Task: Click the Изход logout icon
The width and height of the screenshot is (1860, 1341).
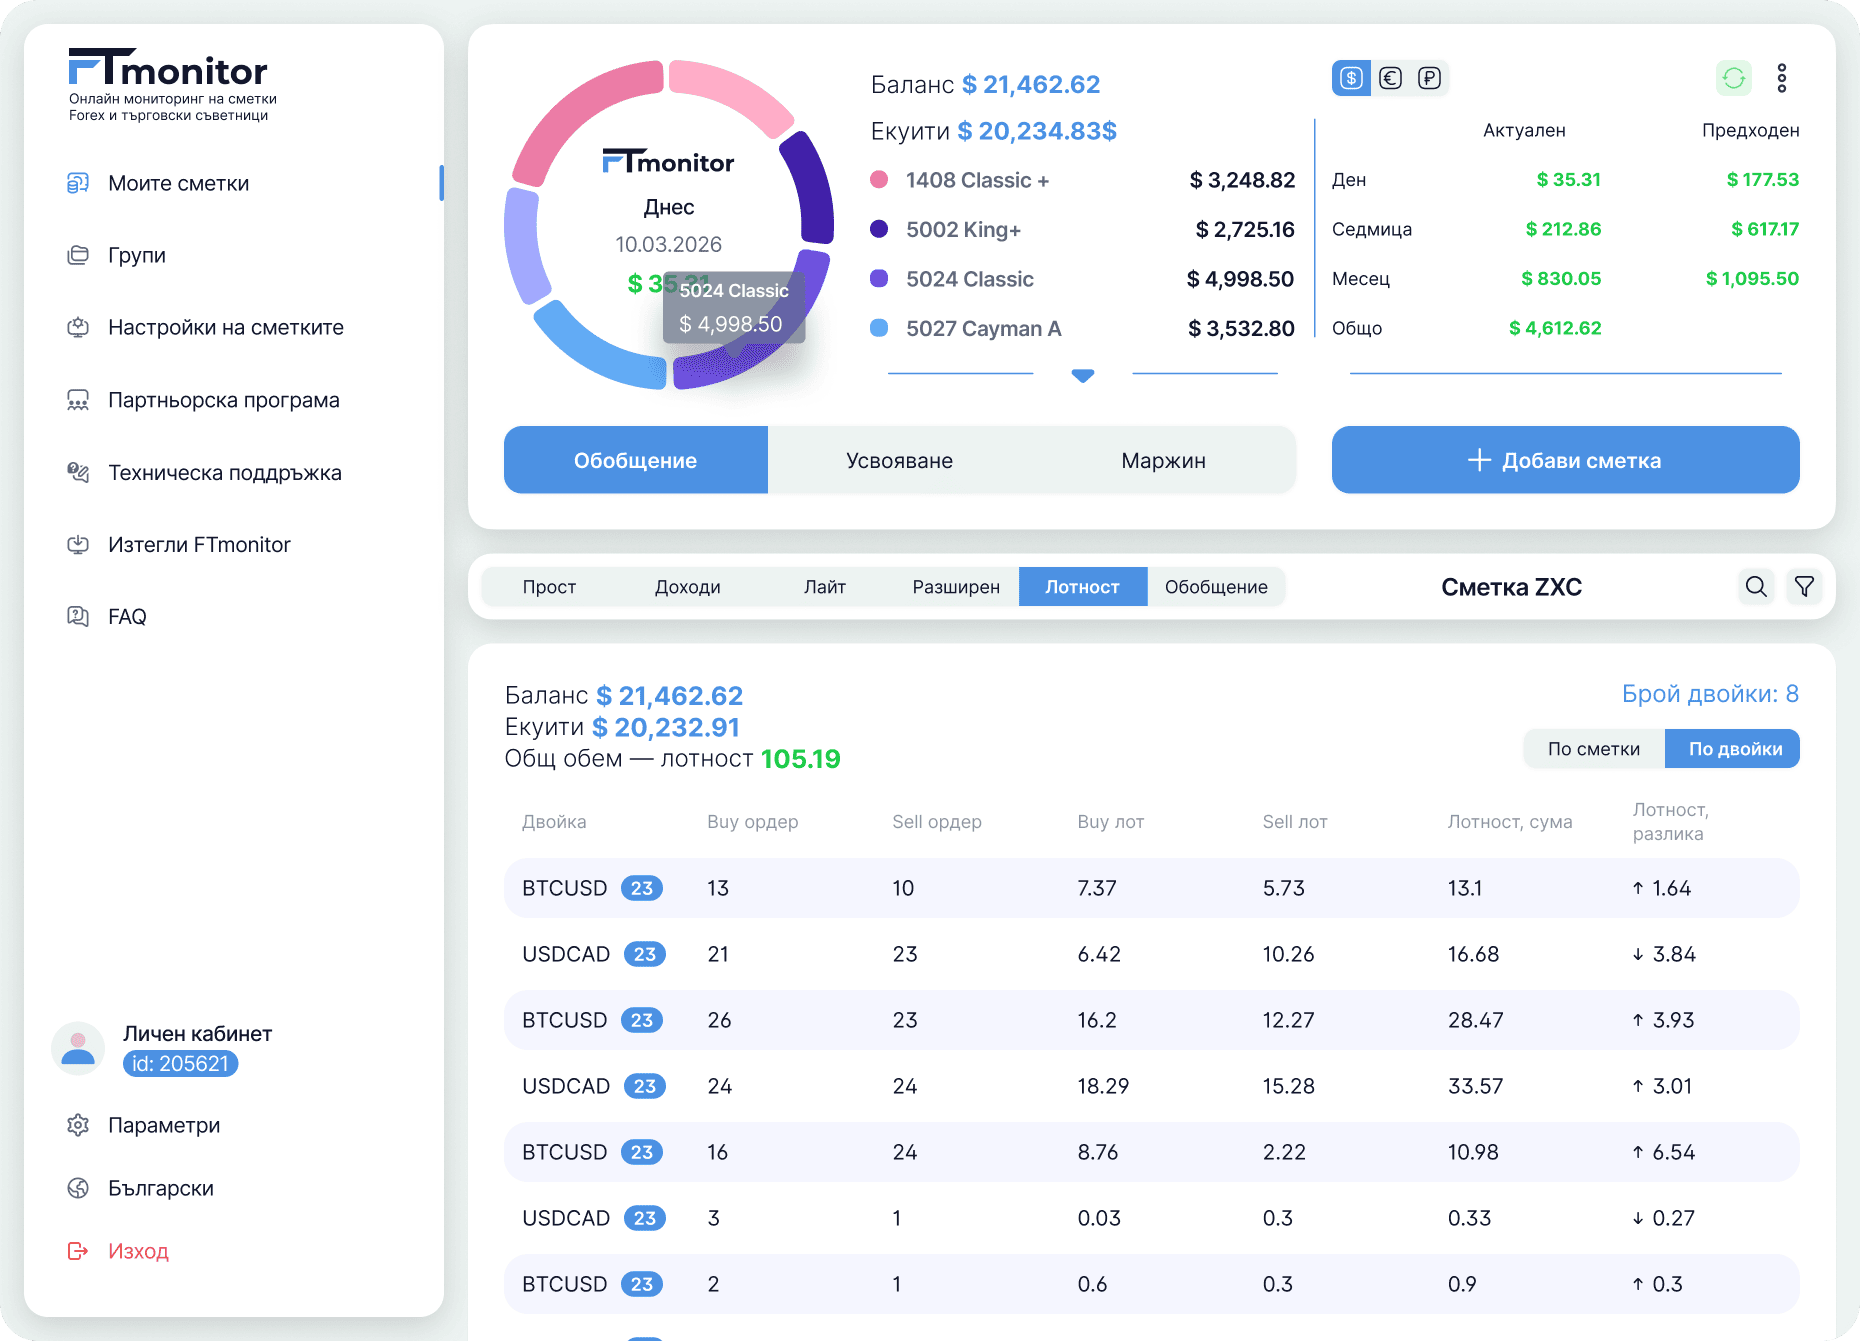Action: (x=78, y=1251)
